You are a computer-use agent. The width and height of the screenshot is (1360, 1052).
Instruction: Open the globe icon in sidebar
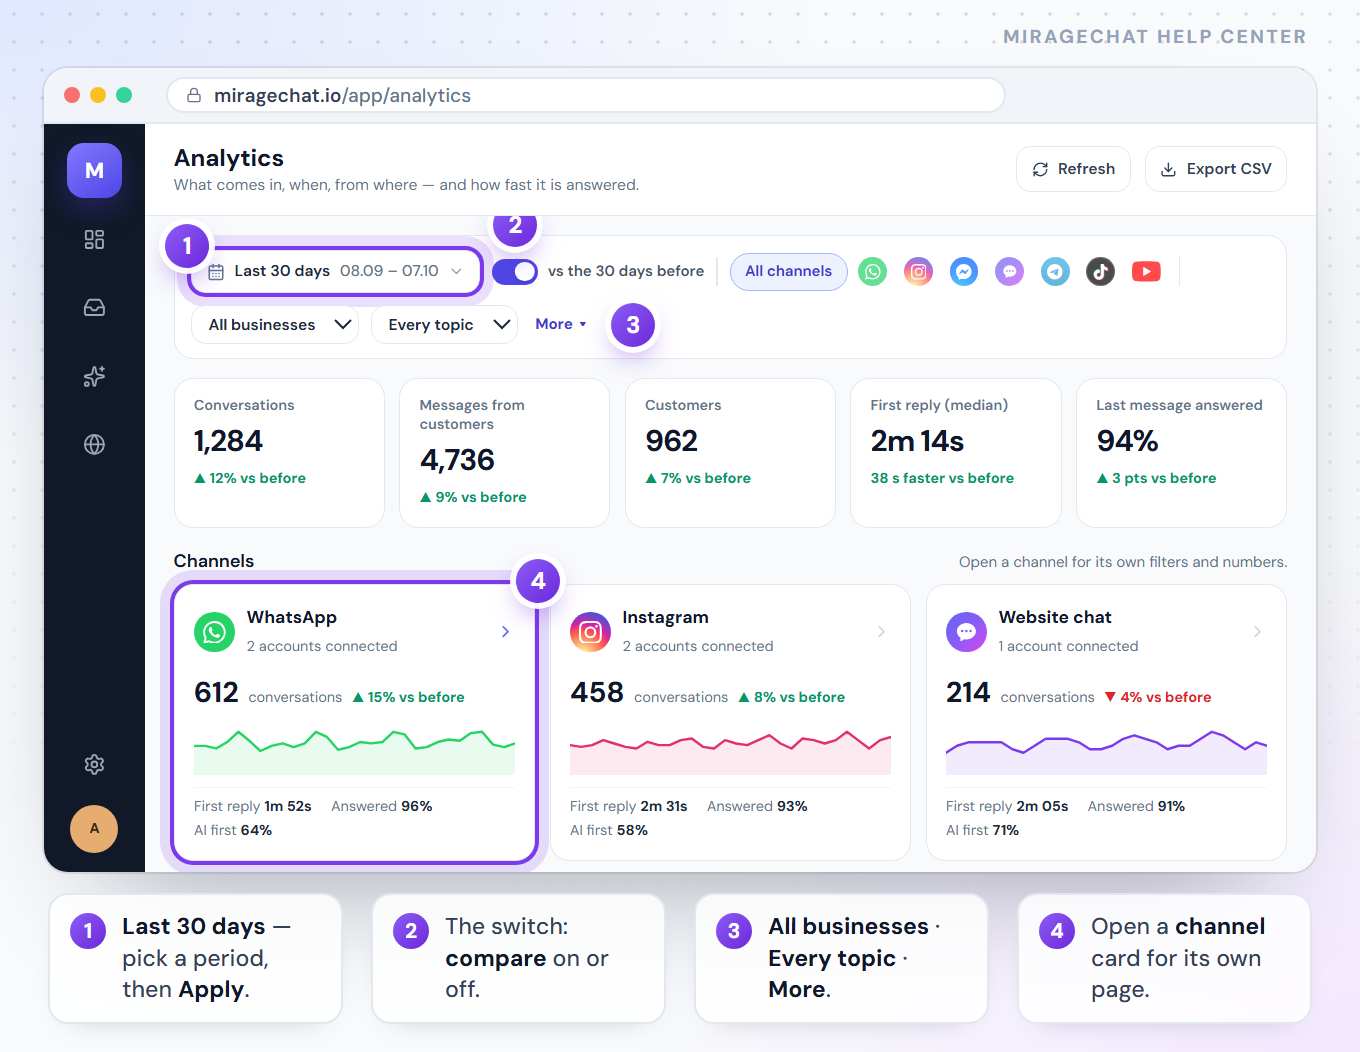(94, 444)
